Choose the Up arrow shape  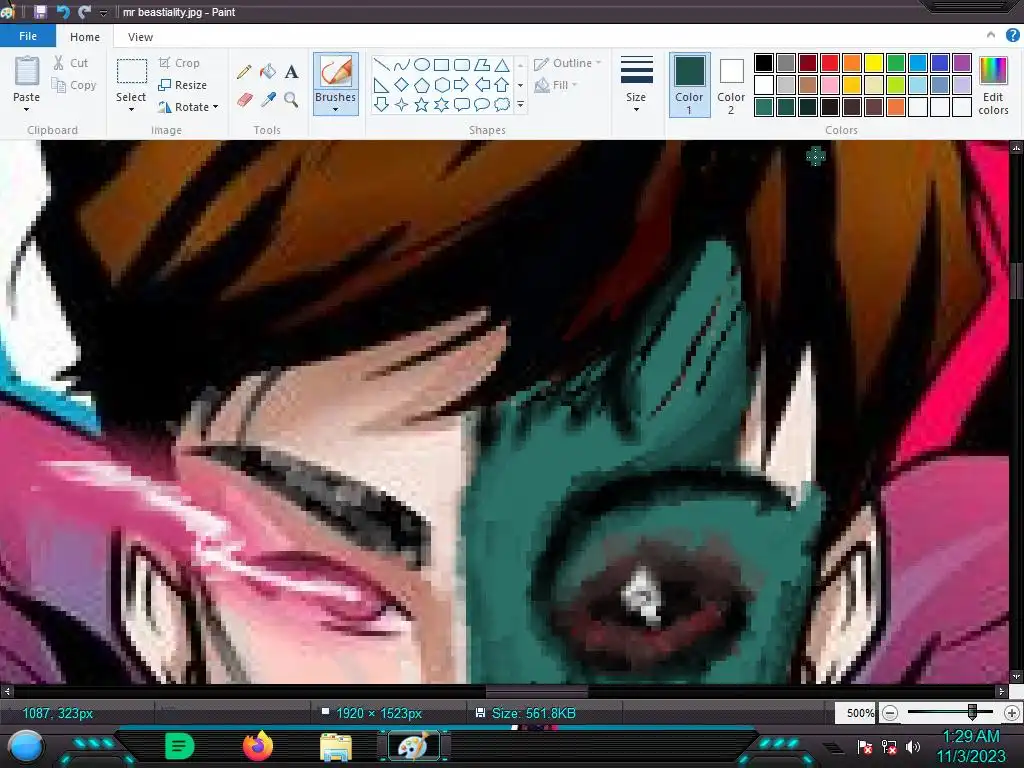tap(502, 85)
